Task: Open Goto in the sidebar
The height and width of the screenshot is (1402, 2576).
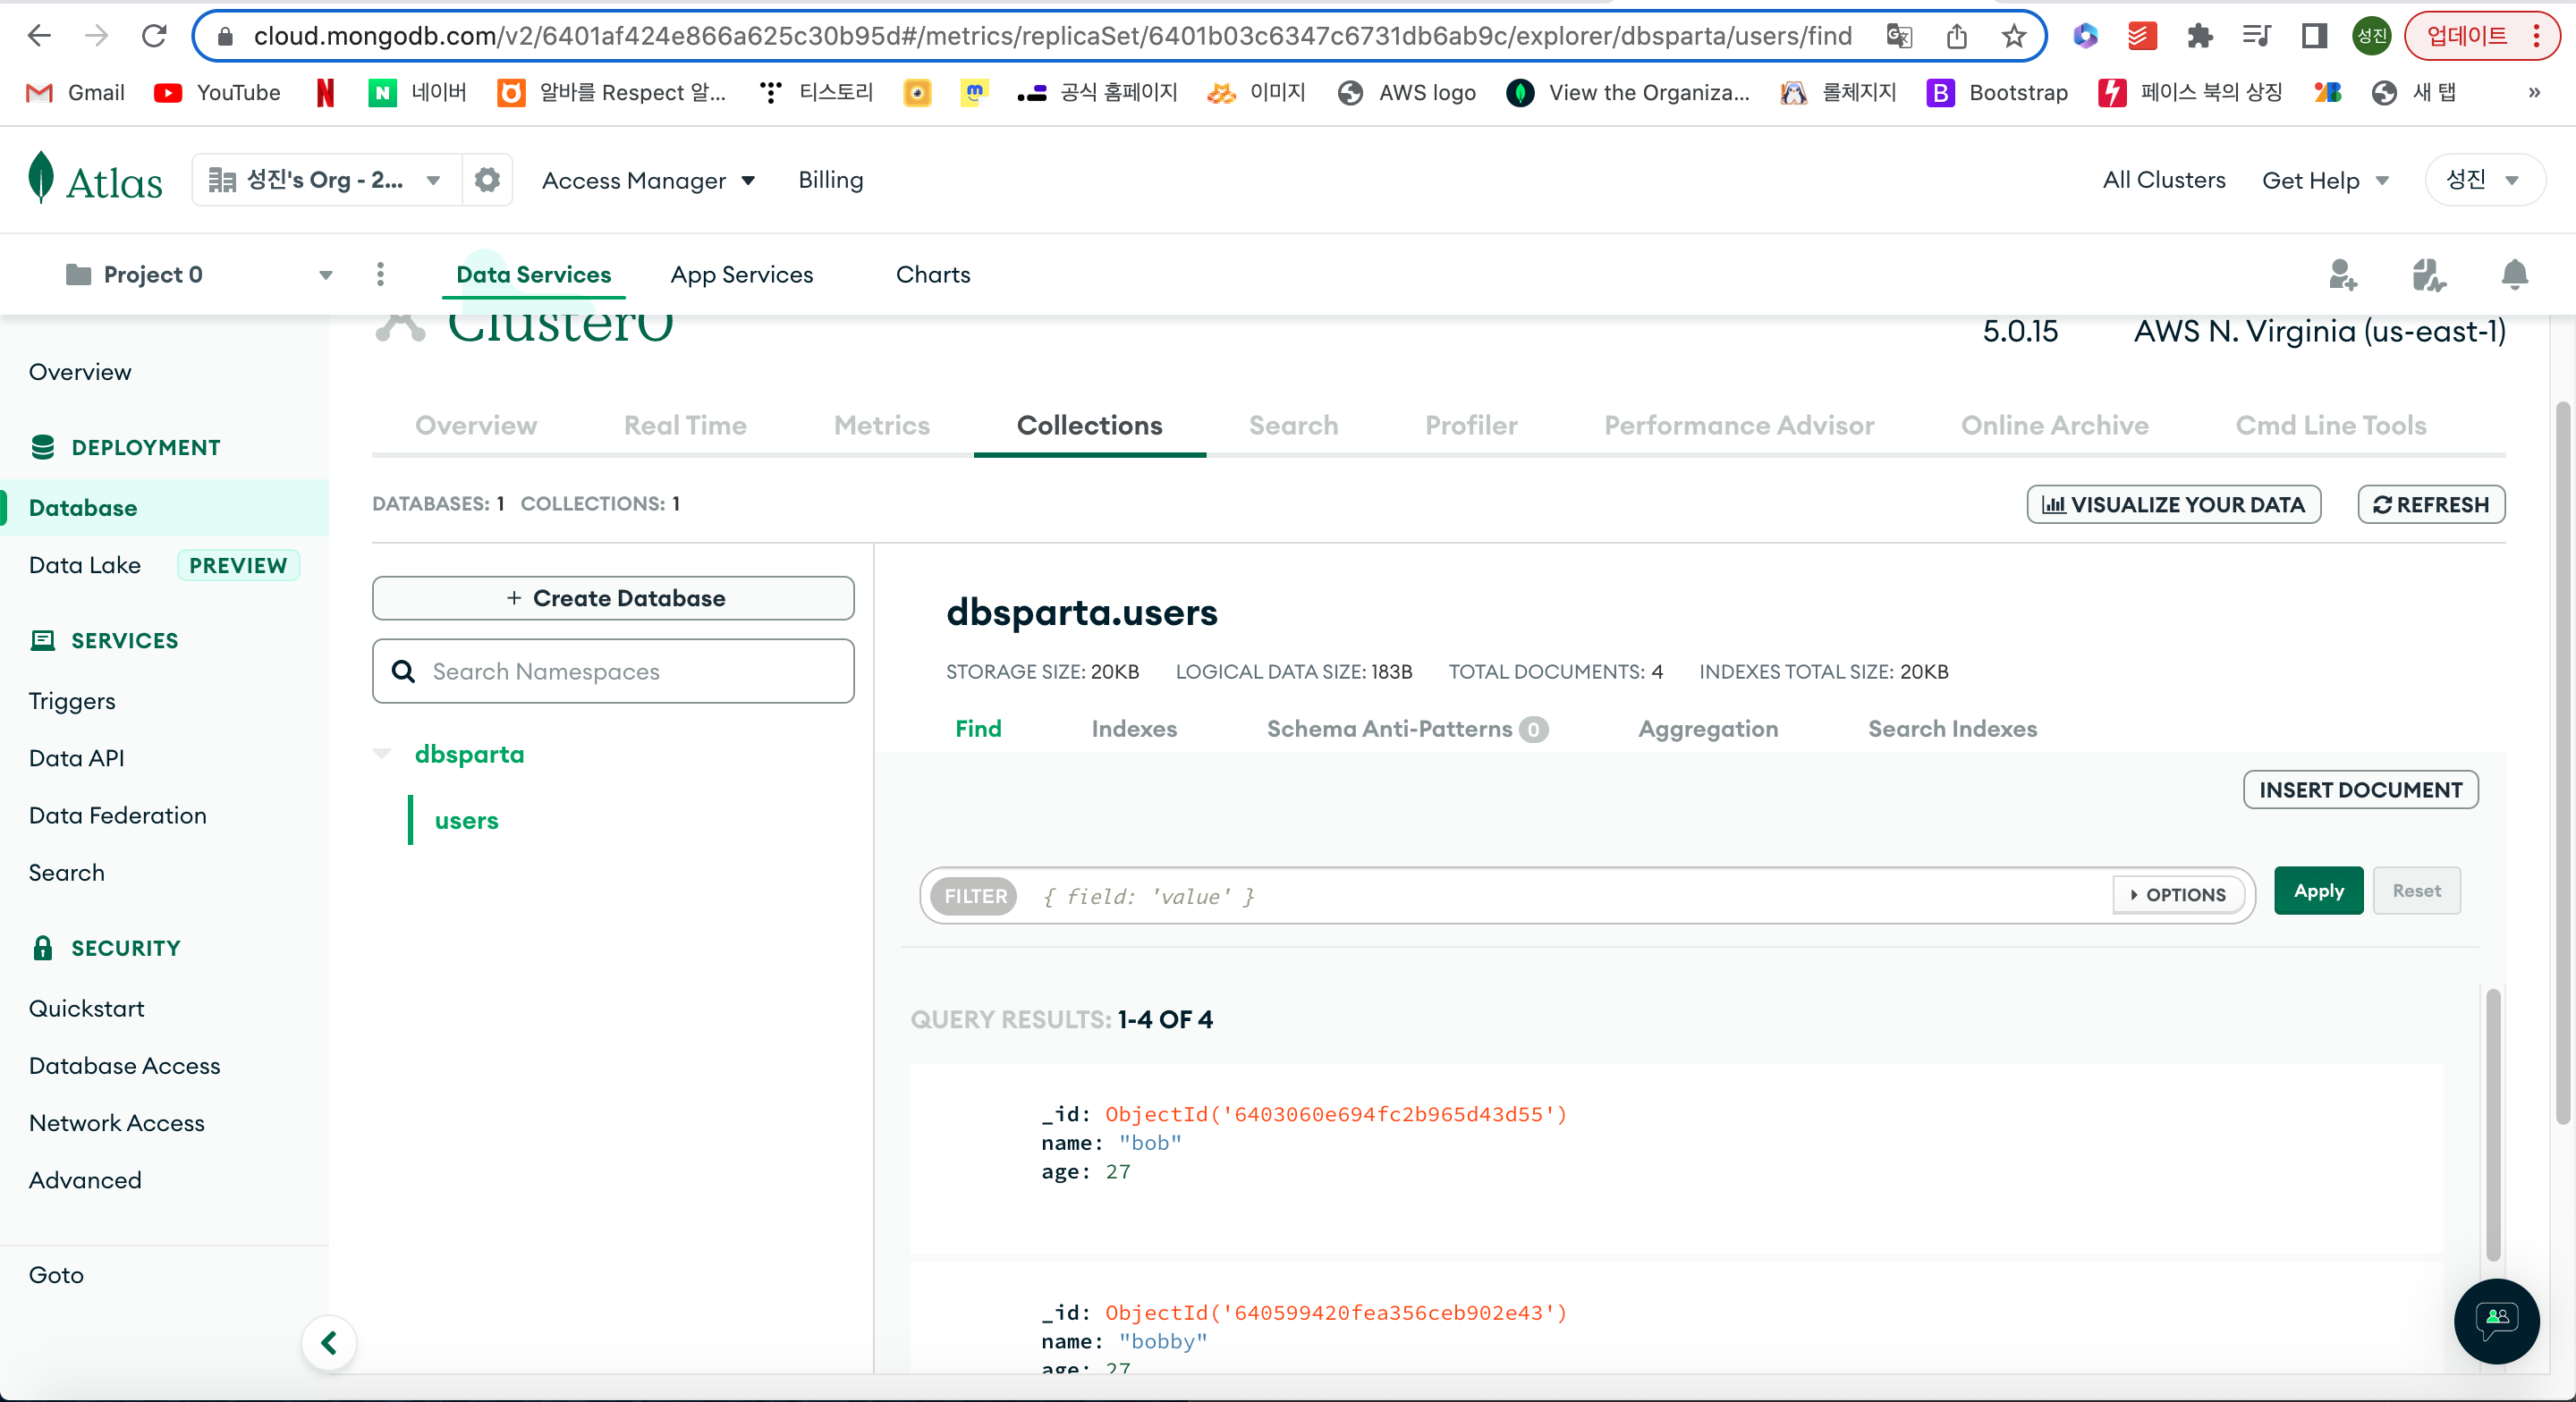Action: [56, 1274]
